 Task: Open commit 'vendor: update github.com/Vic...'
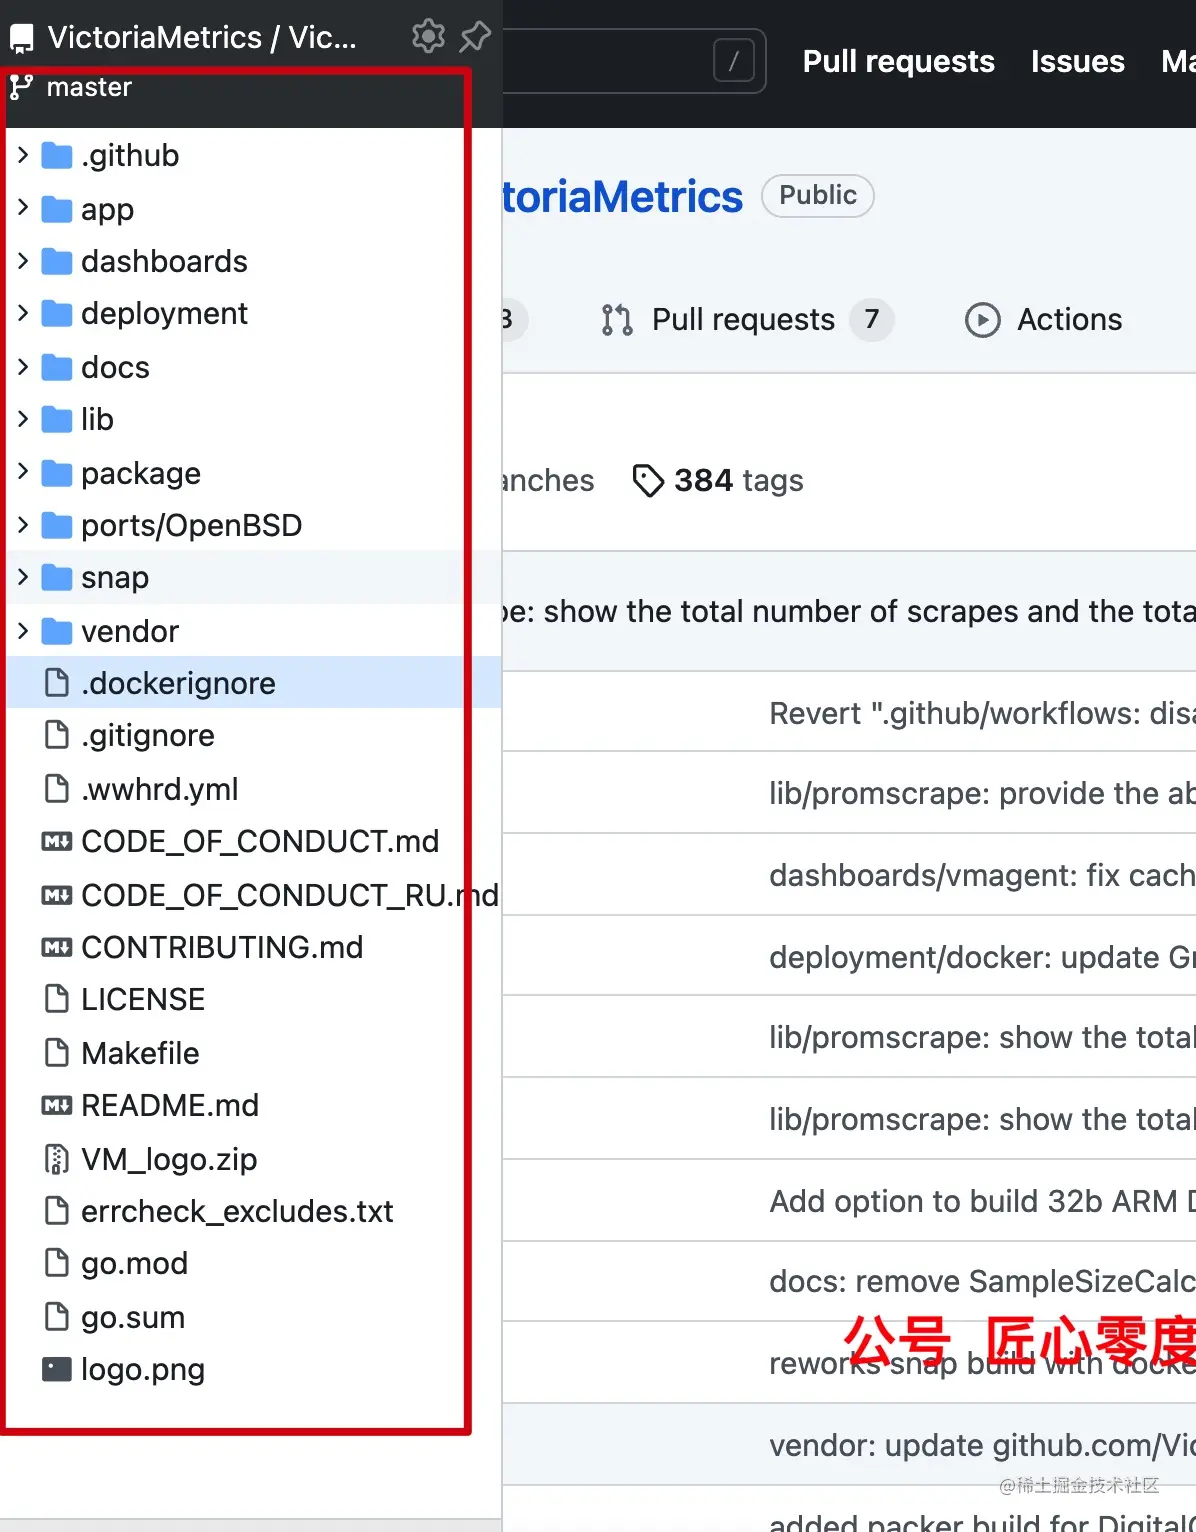click(x=982, y=1445)
